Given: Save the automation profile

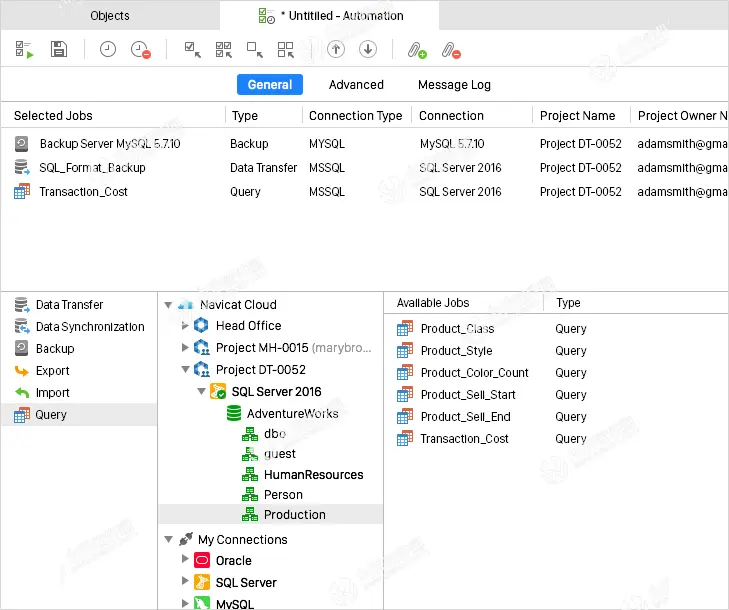Looking at the screenshot, I should (x=59, y=49).
